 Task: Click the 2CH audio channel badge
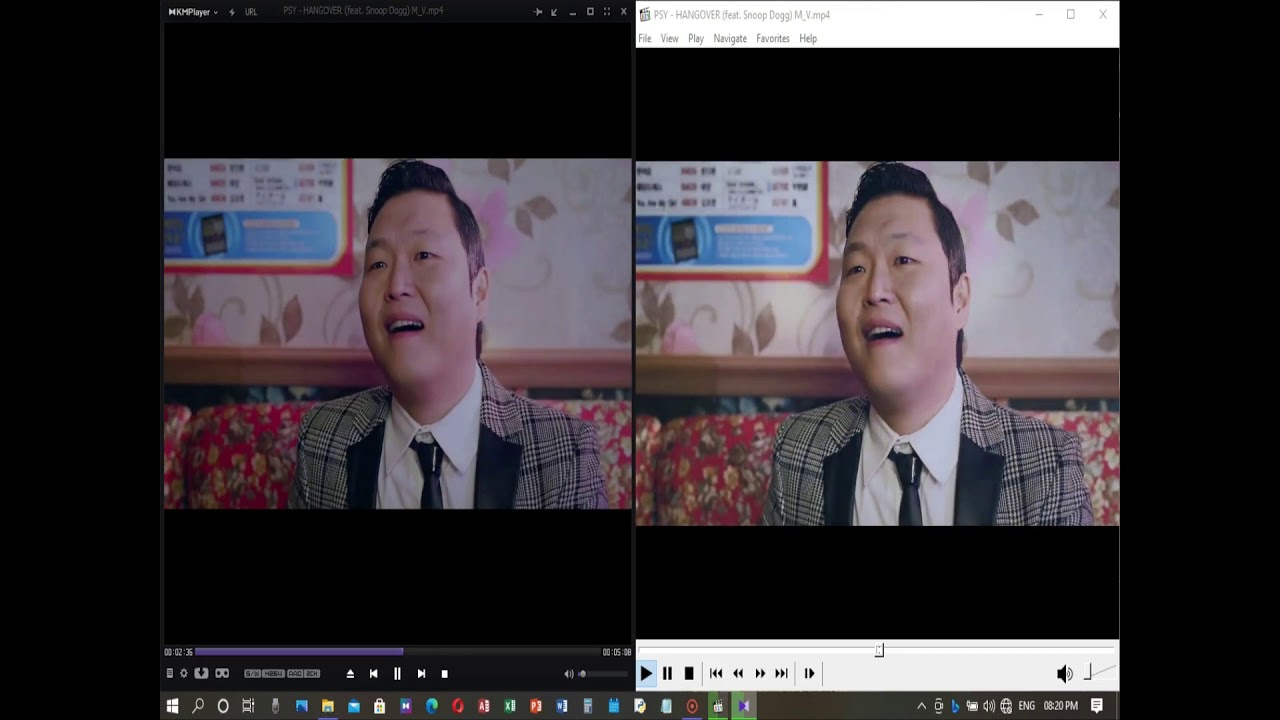312,674
